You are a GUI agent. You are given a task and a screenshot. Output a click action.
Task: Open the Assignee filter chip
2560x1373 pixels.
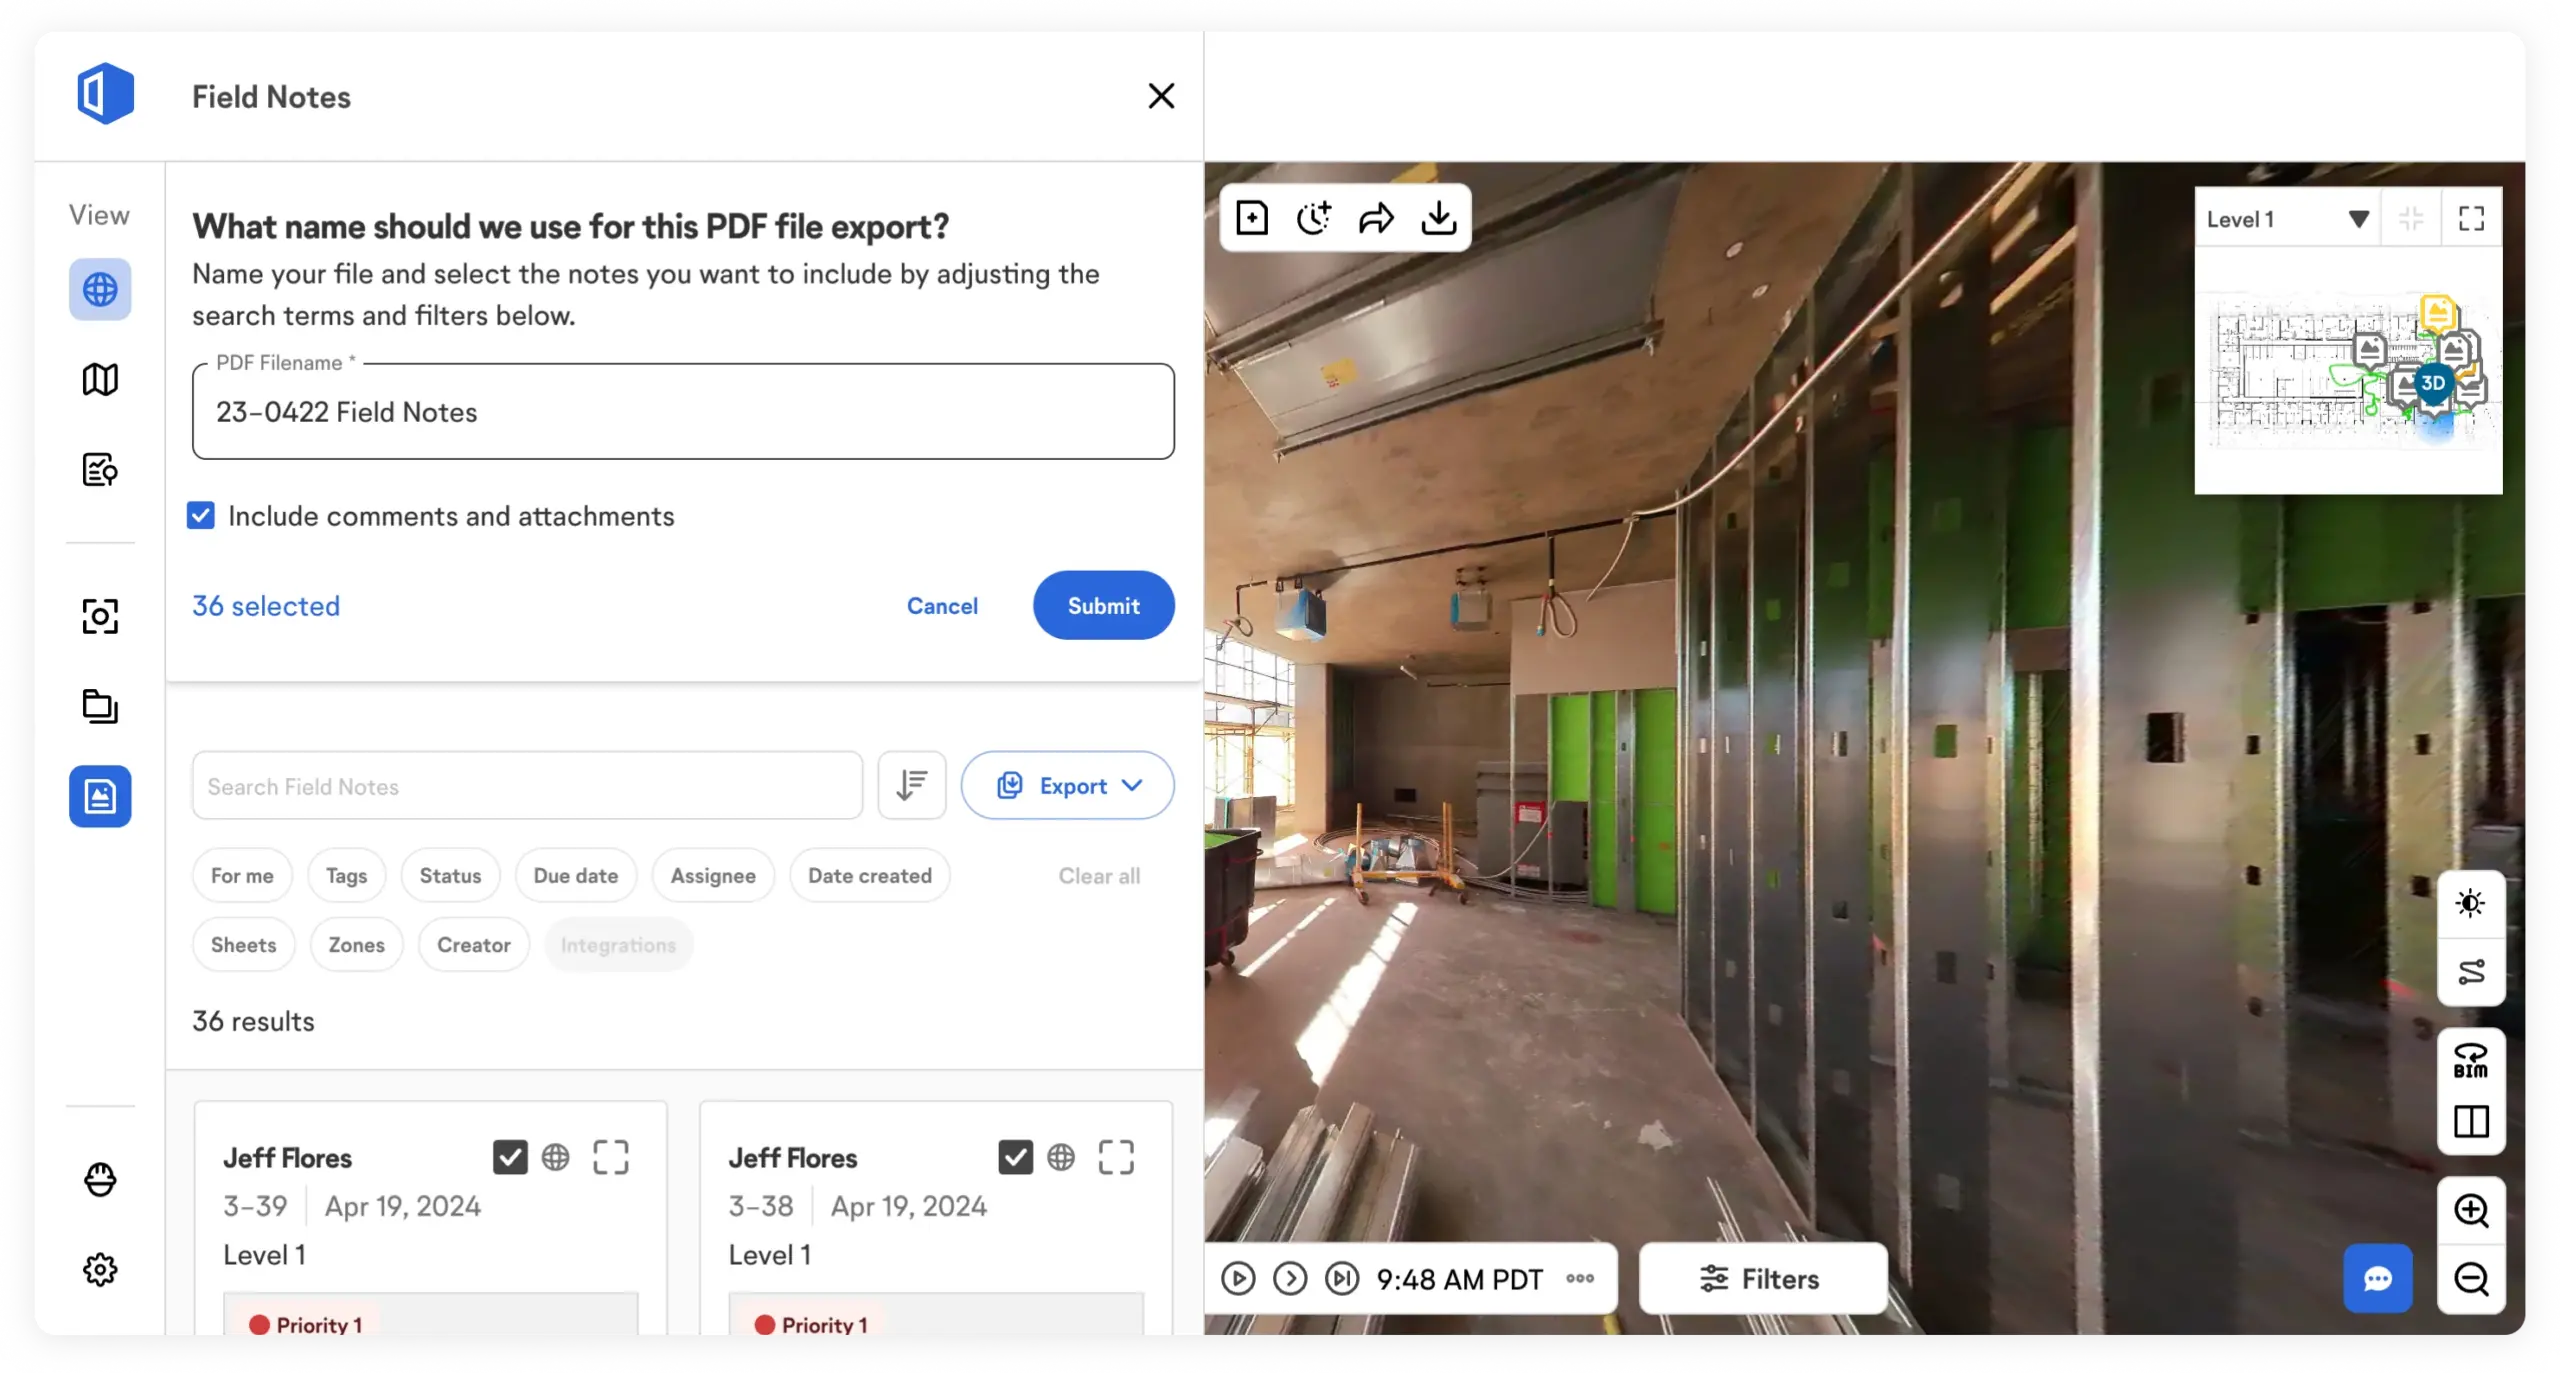pyautogui.click(x=713, y=876)
